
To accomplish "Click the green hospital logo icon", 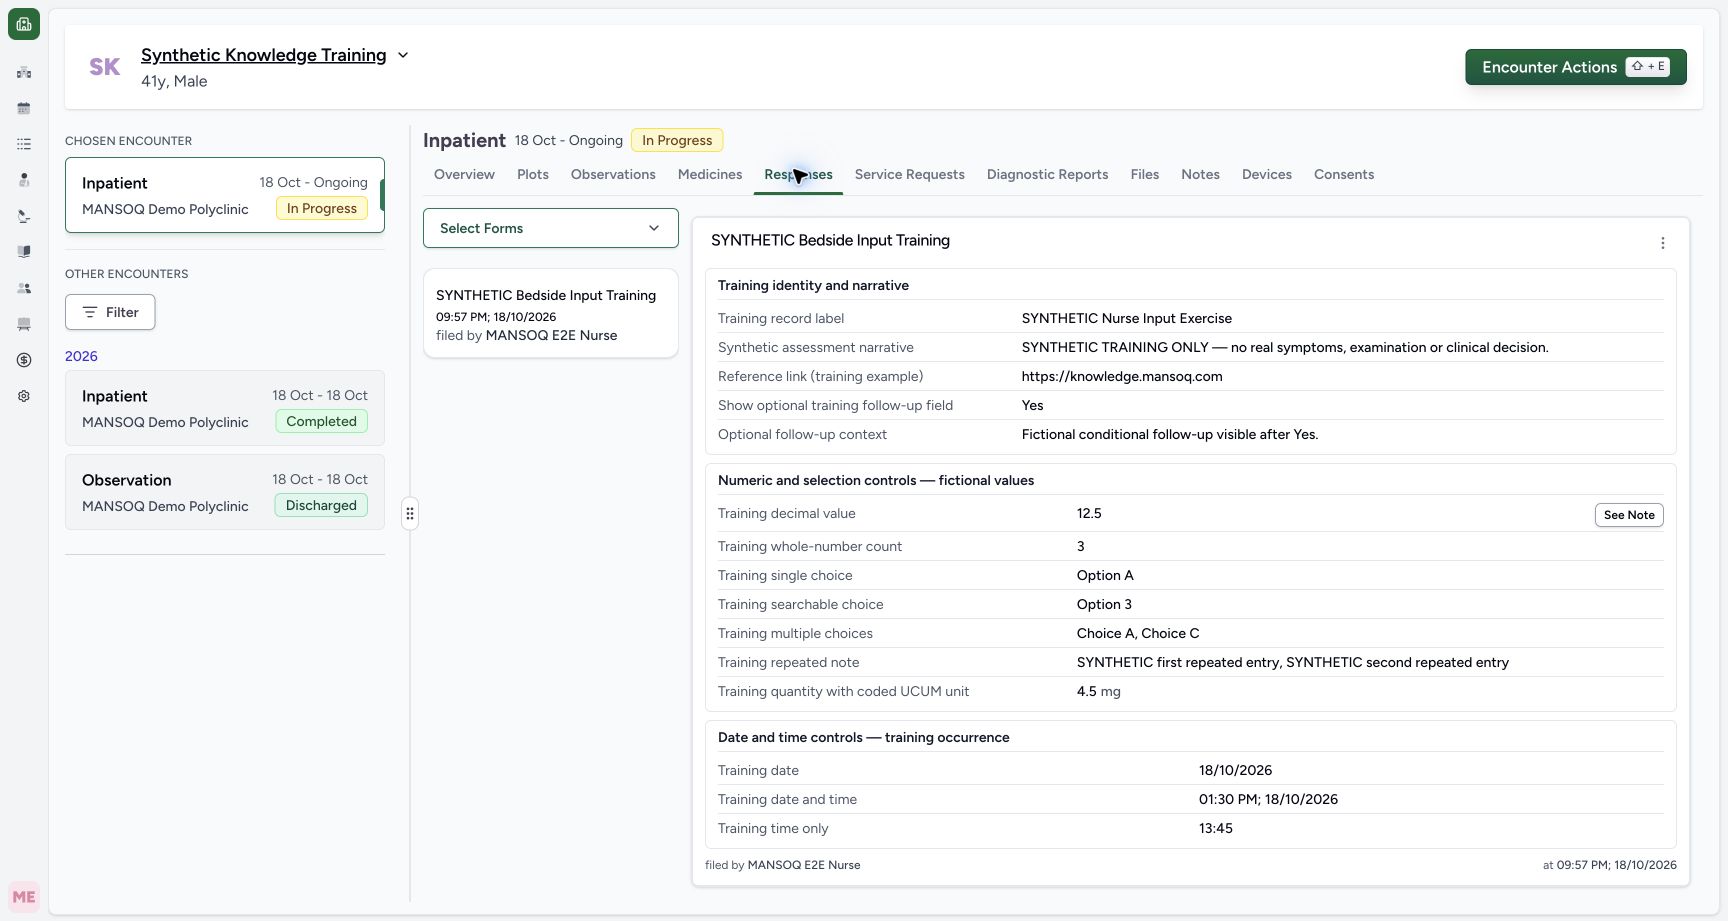I will tap(24, 24).
